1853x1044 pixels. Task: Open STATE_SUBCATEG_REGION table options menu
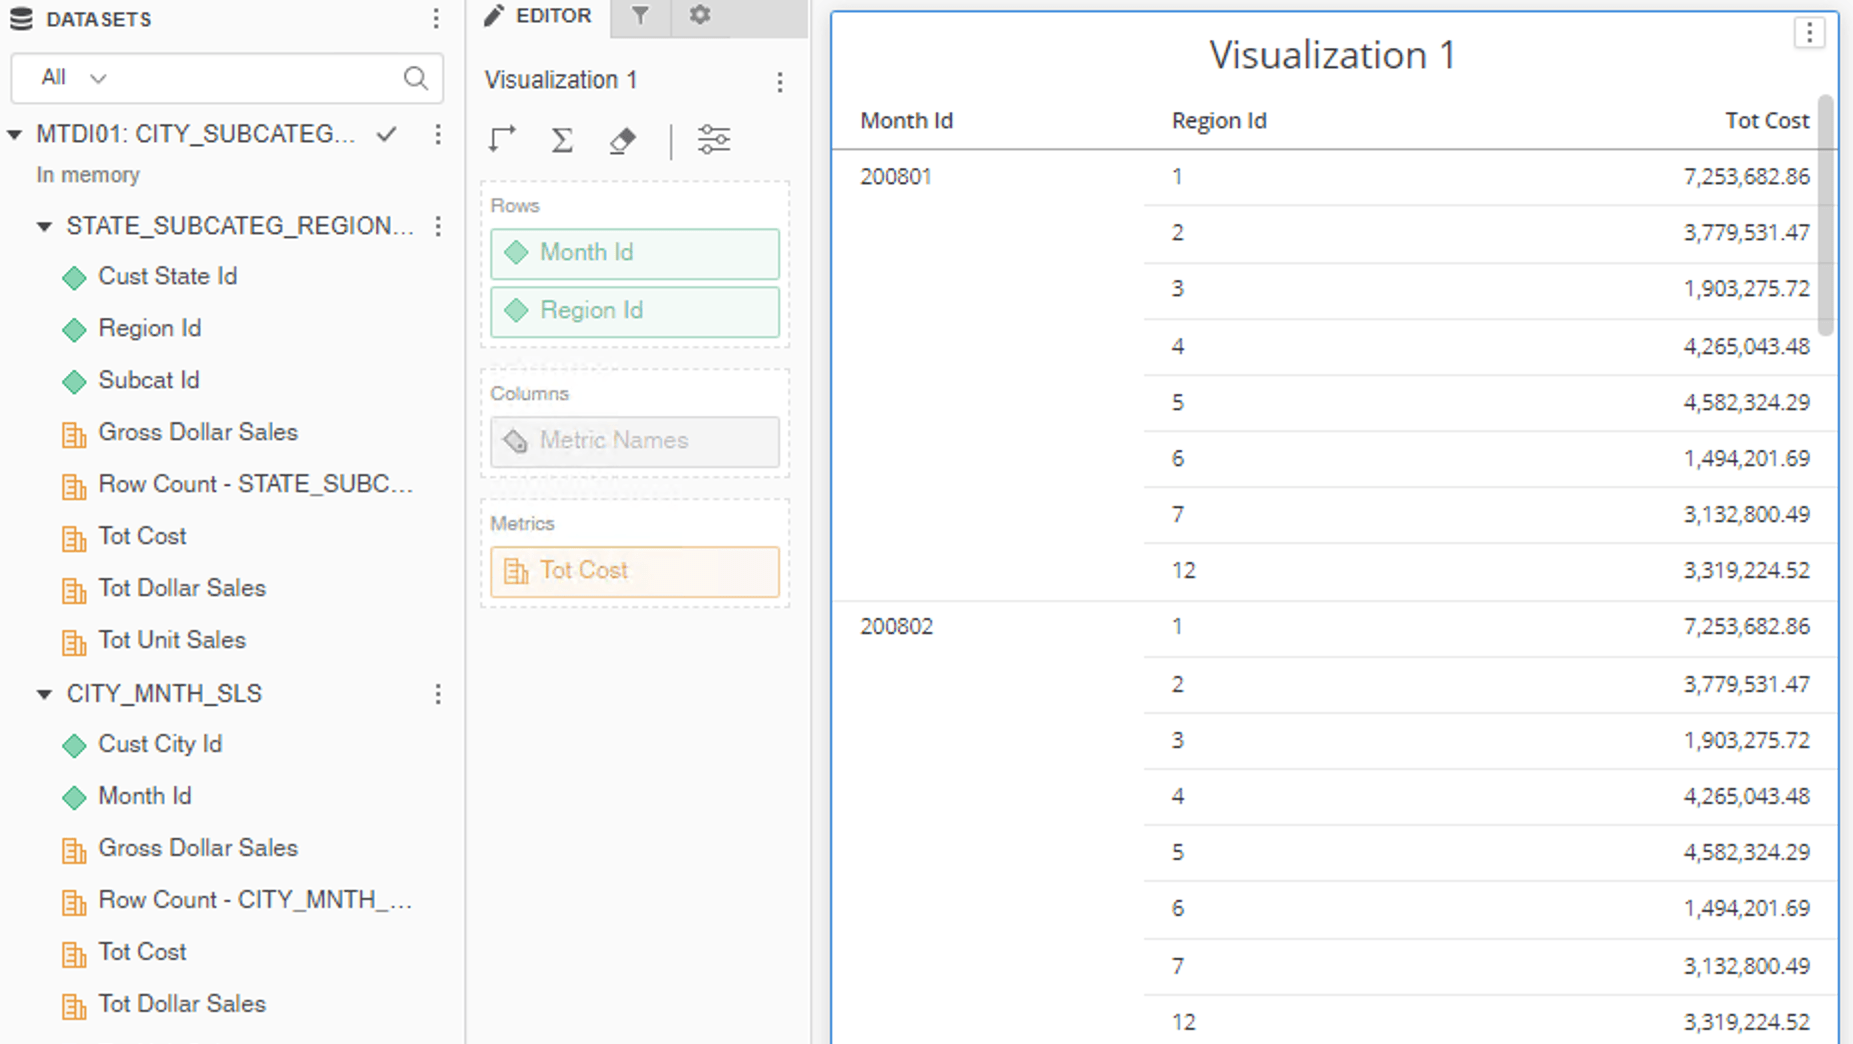[x=438, y=226]
